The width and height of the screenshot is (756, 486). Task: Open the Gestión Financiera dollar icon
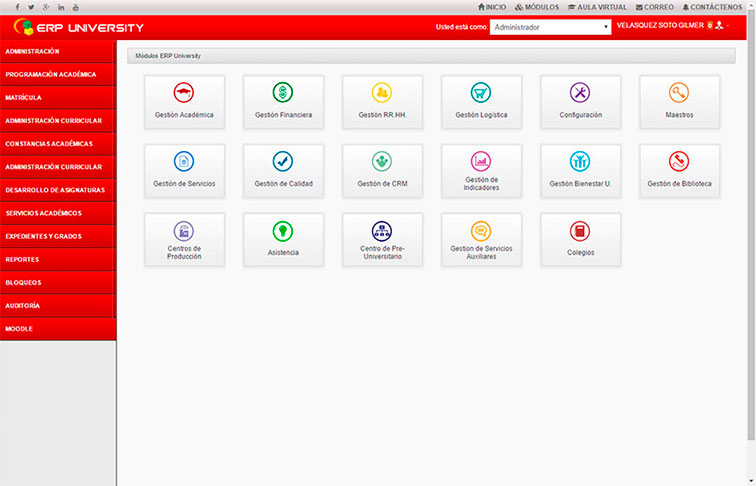coord(283,93)
